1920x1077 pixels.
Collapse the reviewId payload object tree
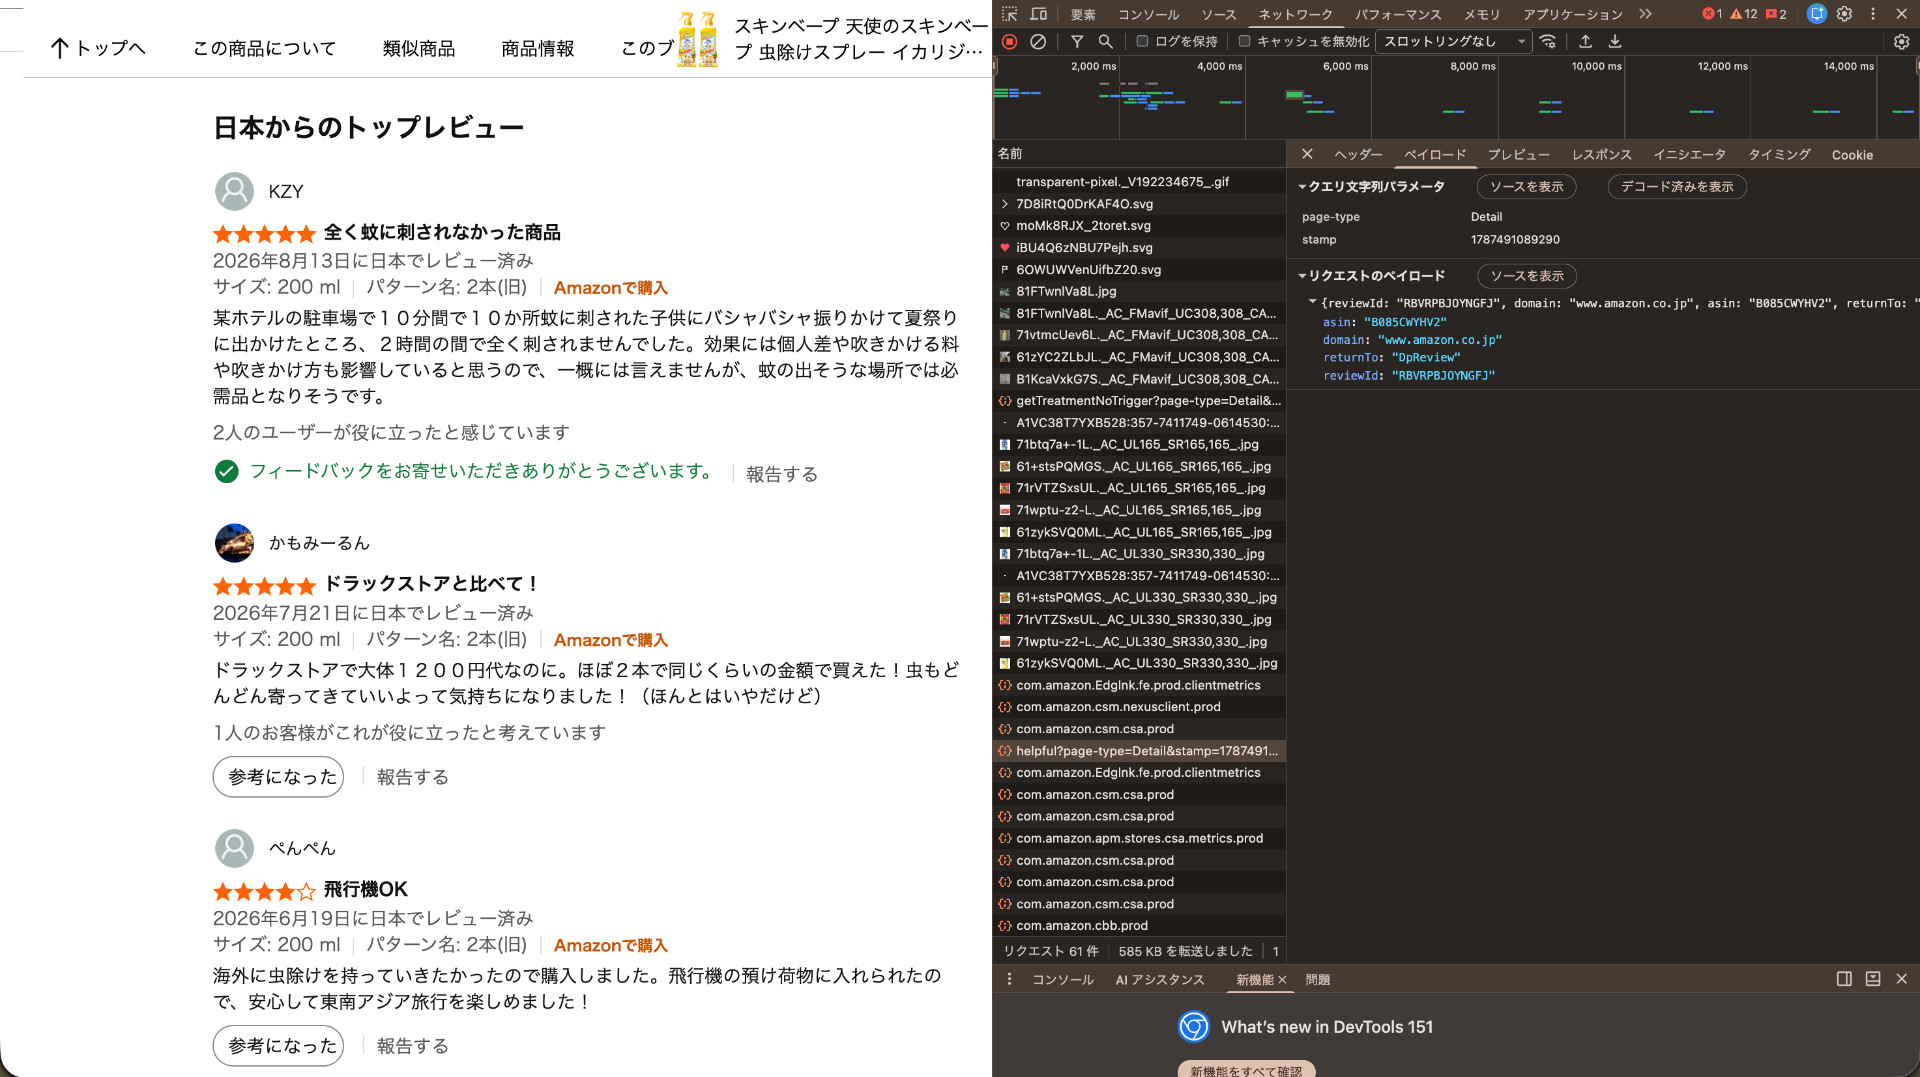1312,302
